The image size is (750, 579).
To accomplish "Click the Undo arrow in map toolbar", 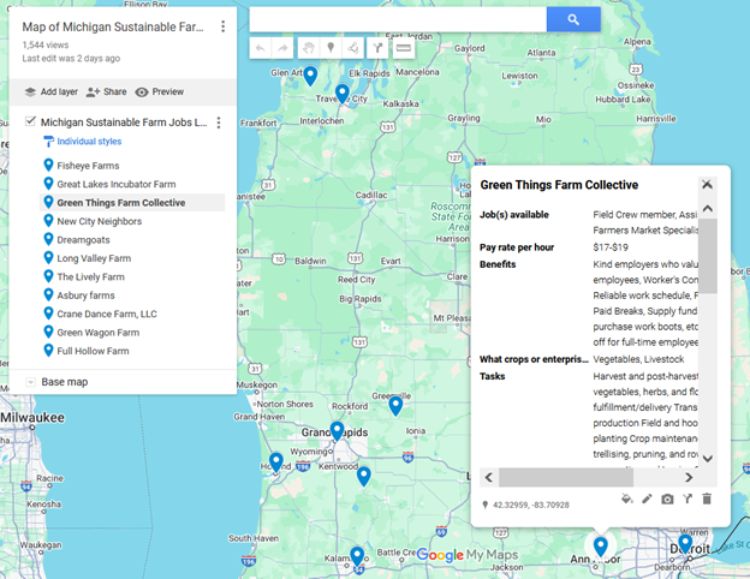I will (260, 48).
